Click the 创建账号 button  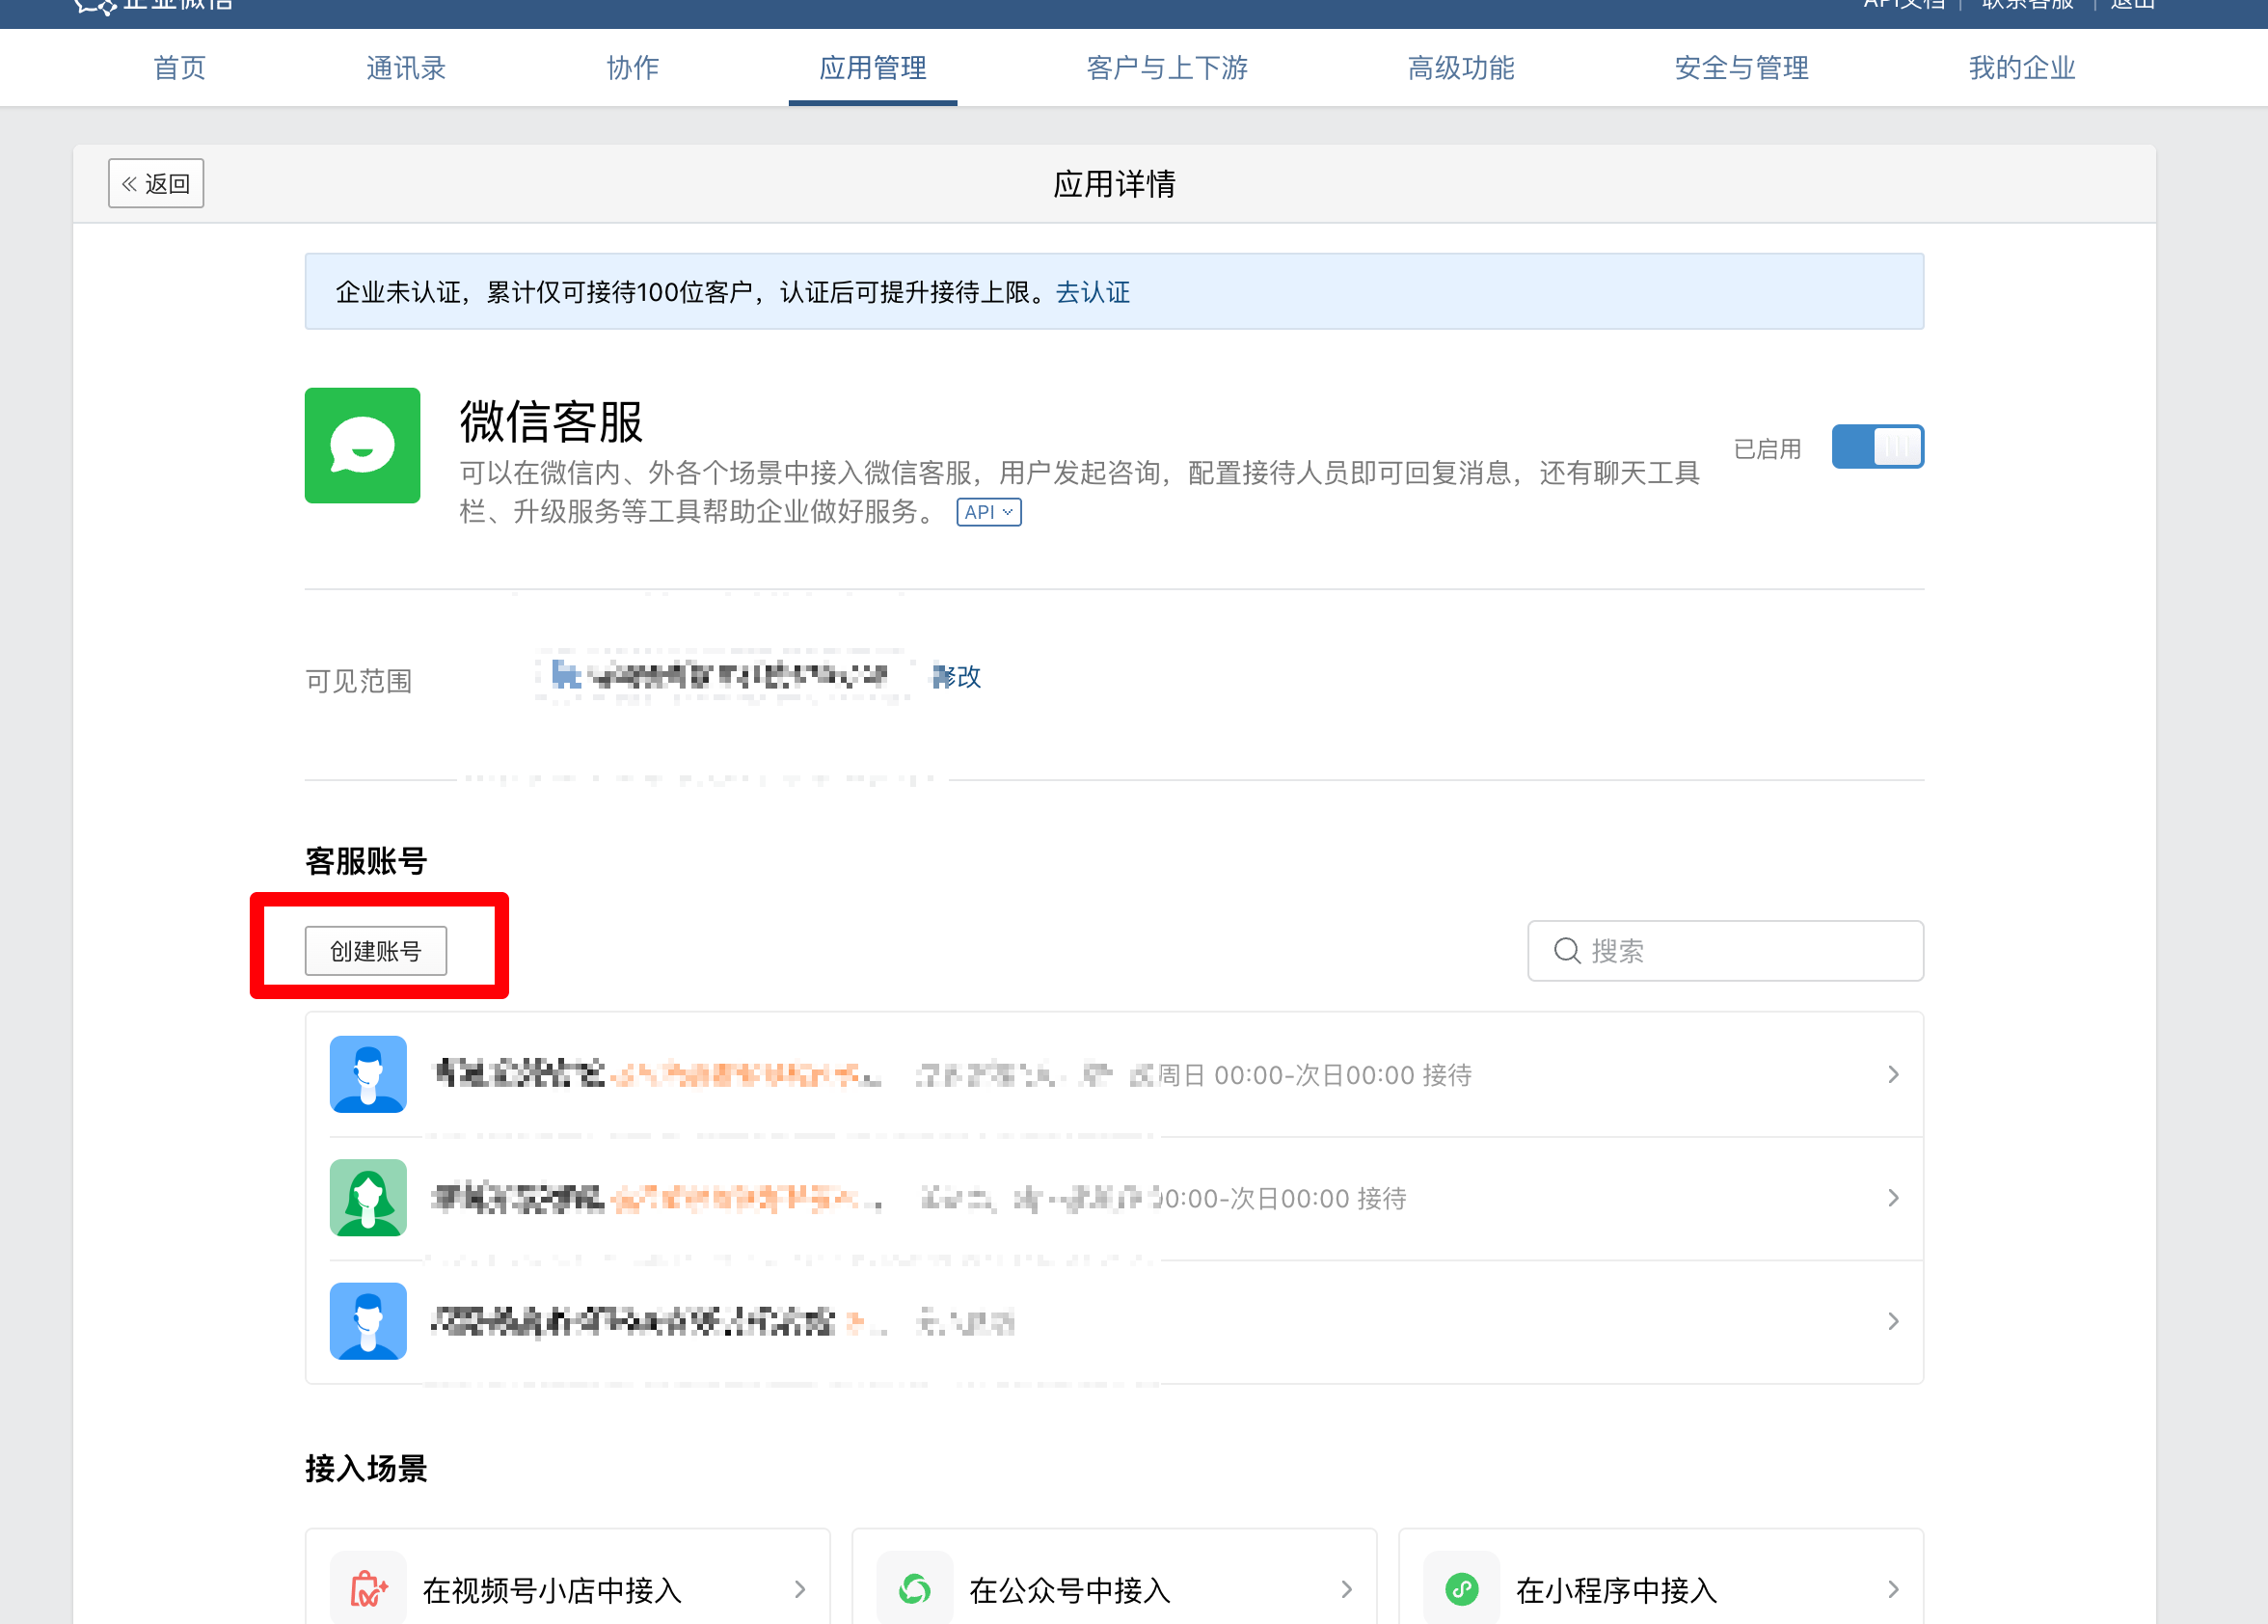click(x=376, y=951)
